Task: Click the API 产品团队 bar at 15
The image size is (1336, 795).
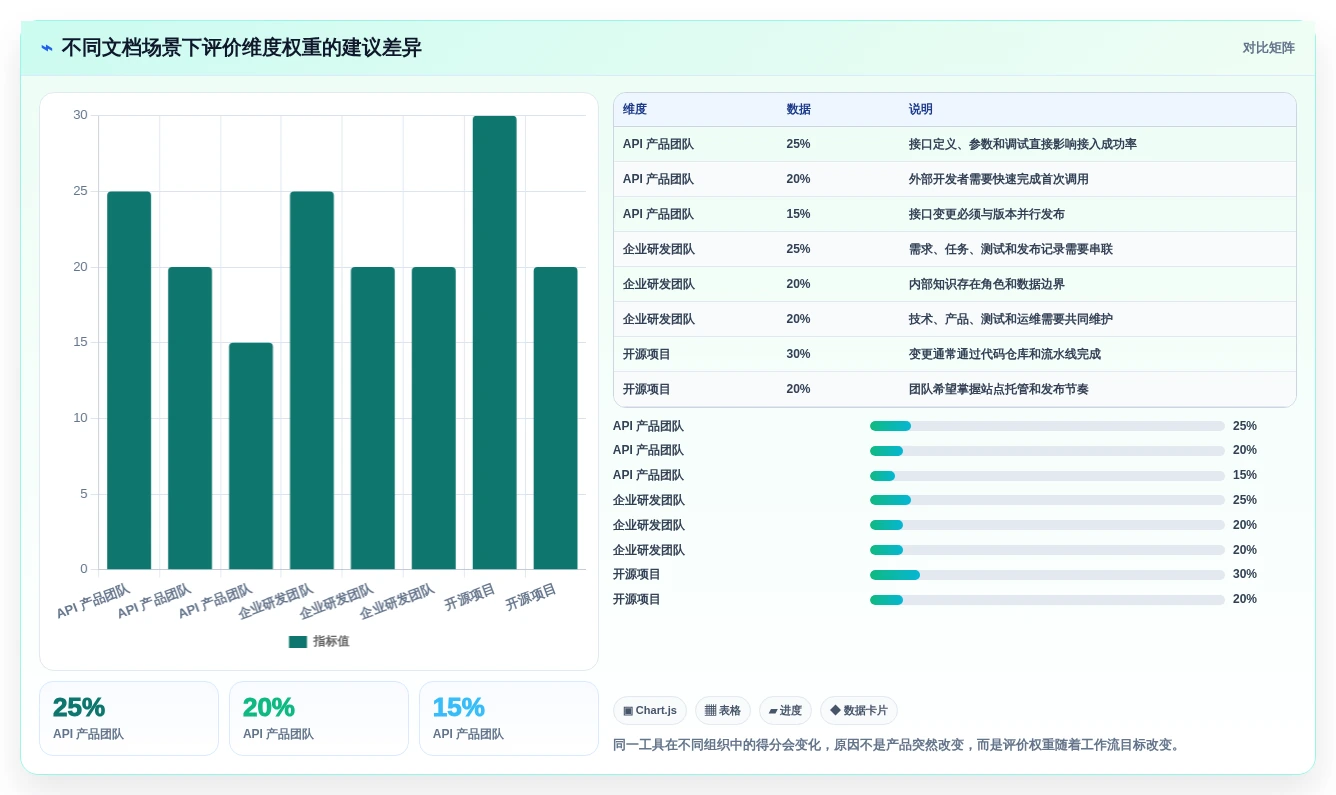Action: click(251, 456)
